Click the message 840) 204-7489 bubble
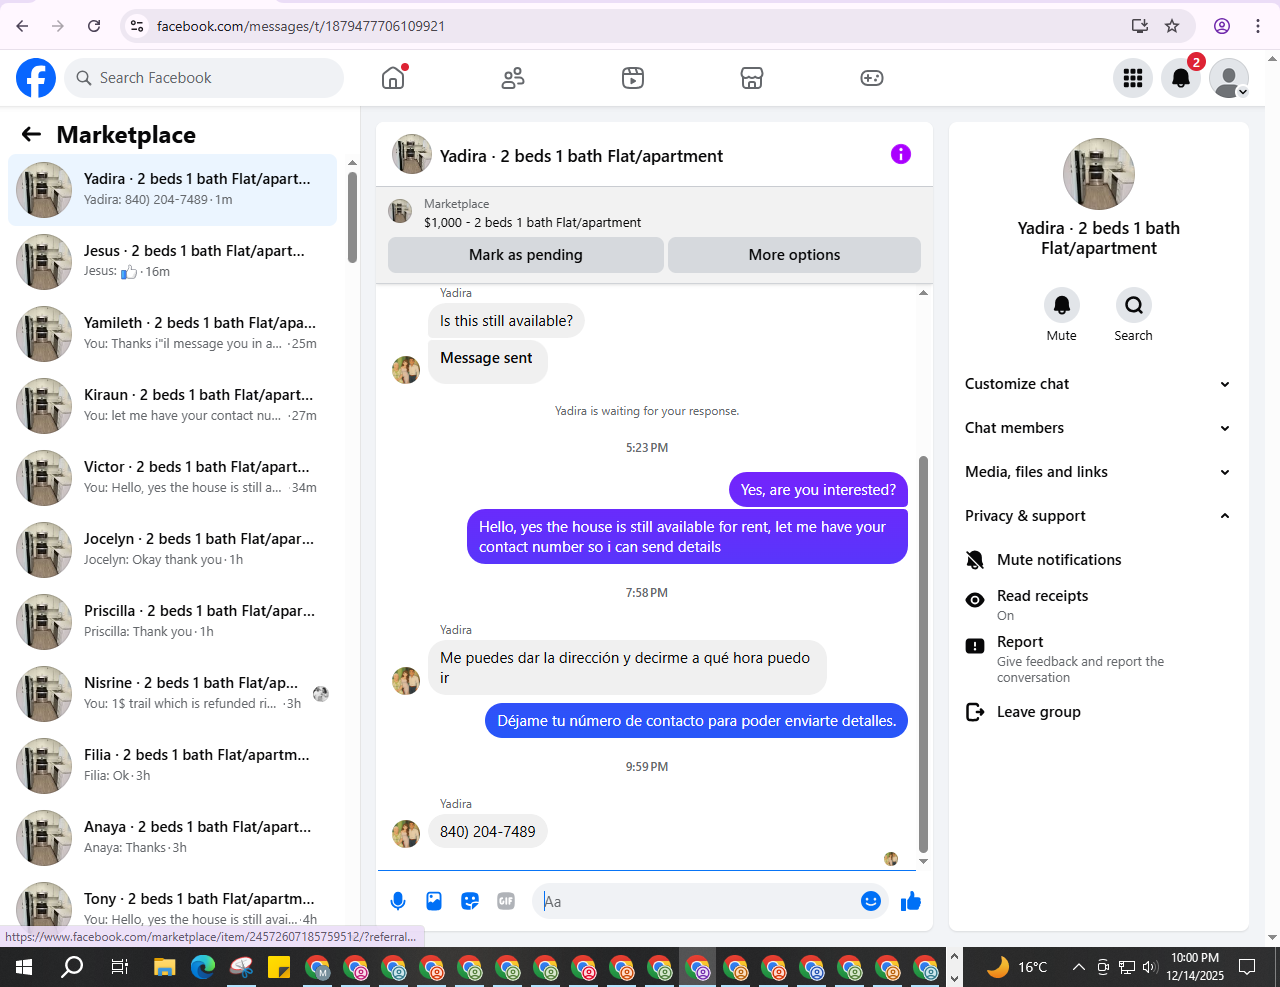This screenshot has height=987, width=1280. click(488, 832)
